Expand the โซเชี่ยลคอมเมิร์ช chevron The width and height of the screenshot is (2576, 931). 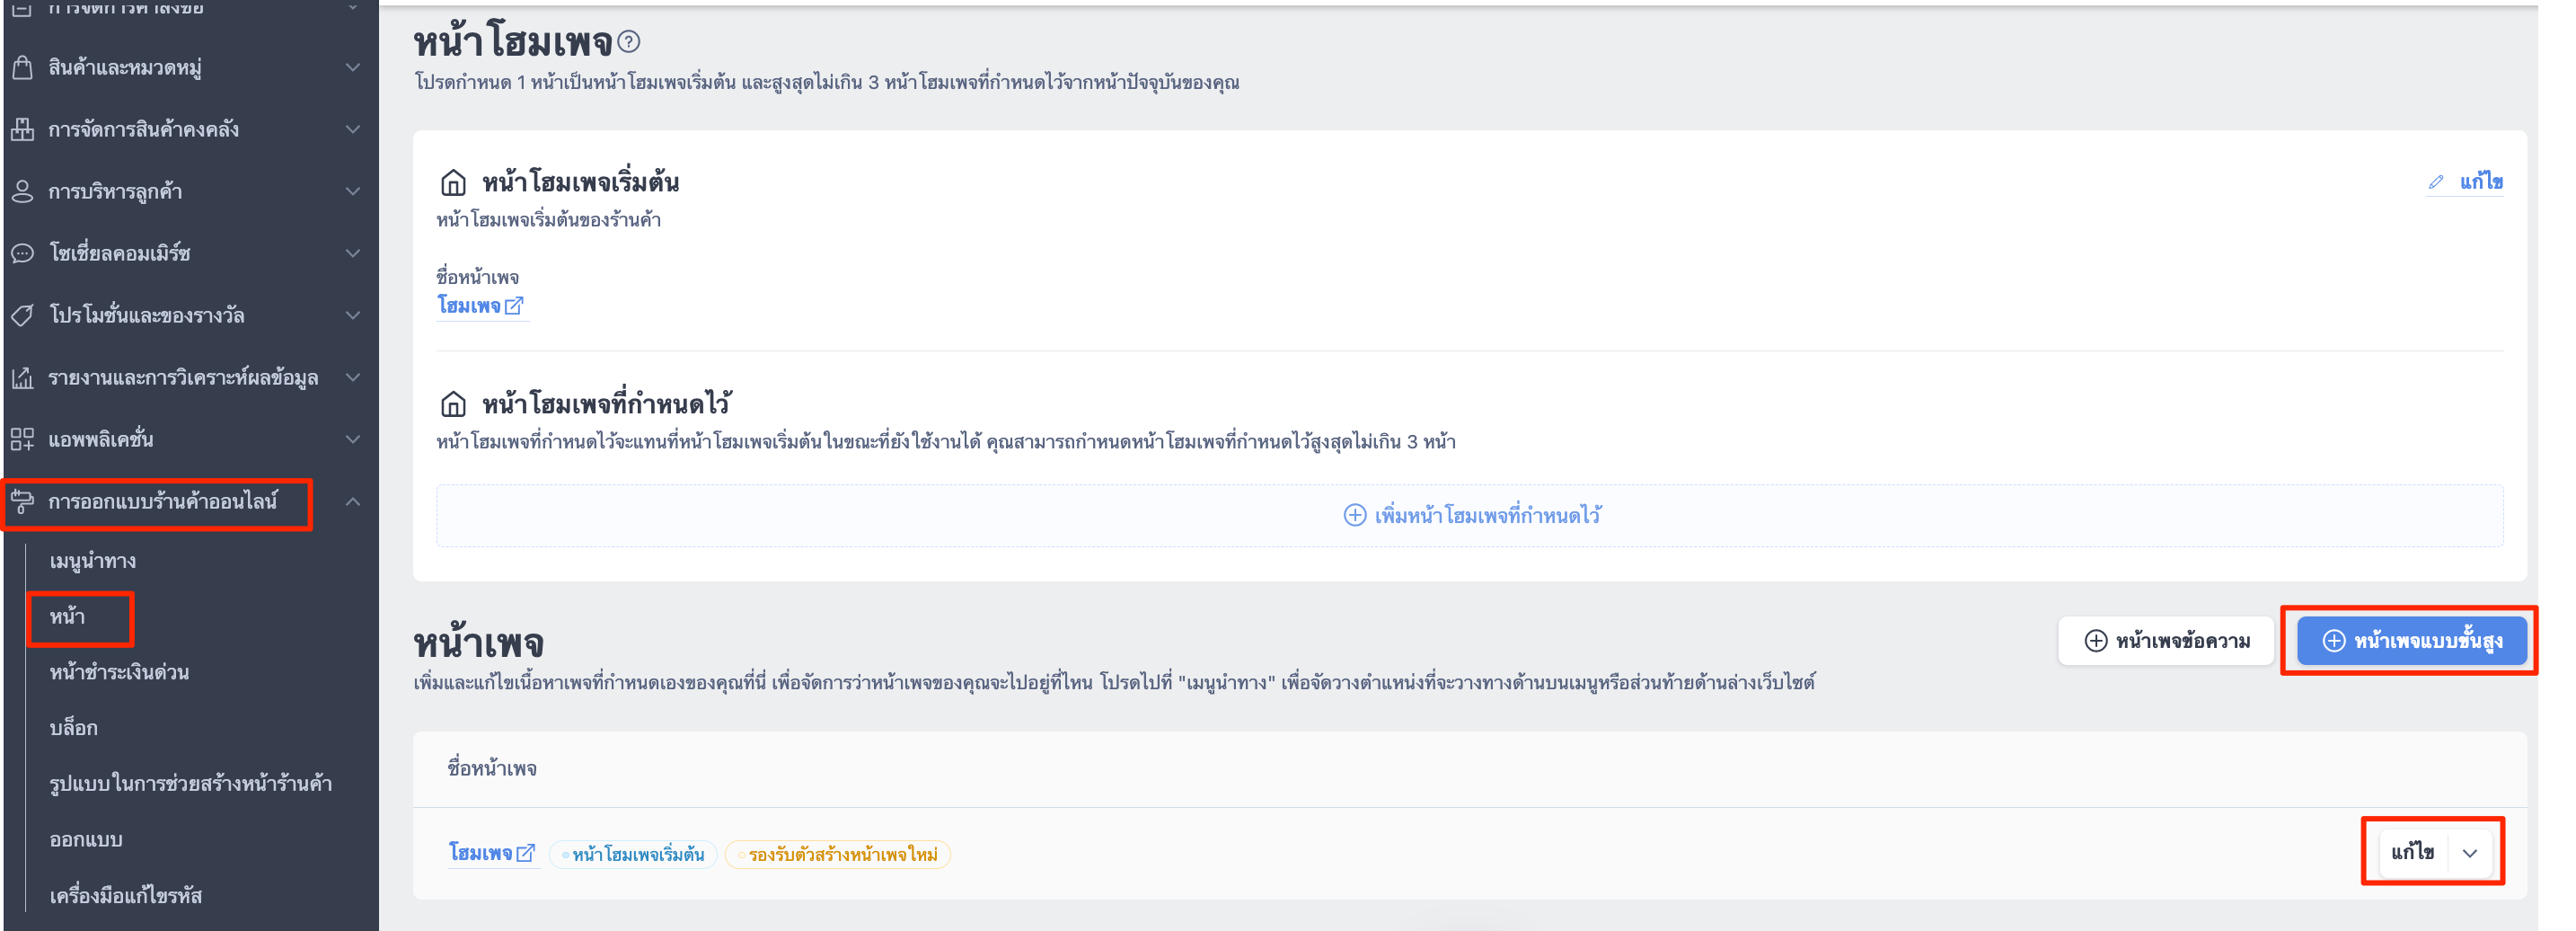click(353, 253)
